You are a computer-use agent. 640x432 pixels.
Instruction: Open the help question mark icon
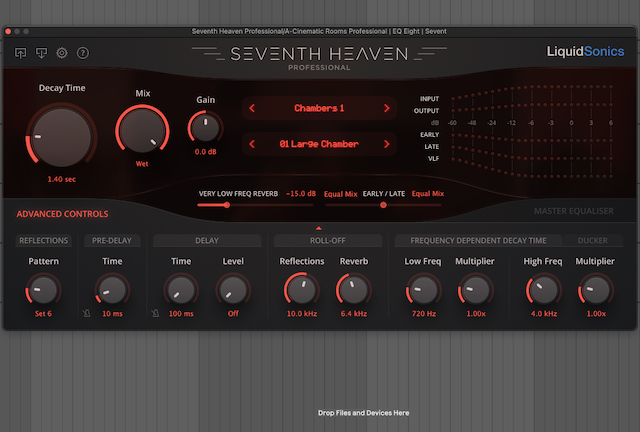click(x=83, y=53)
